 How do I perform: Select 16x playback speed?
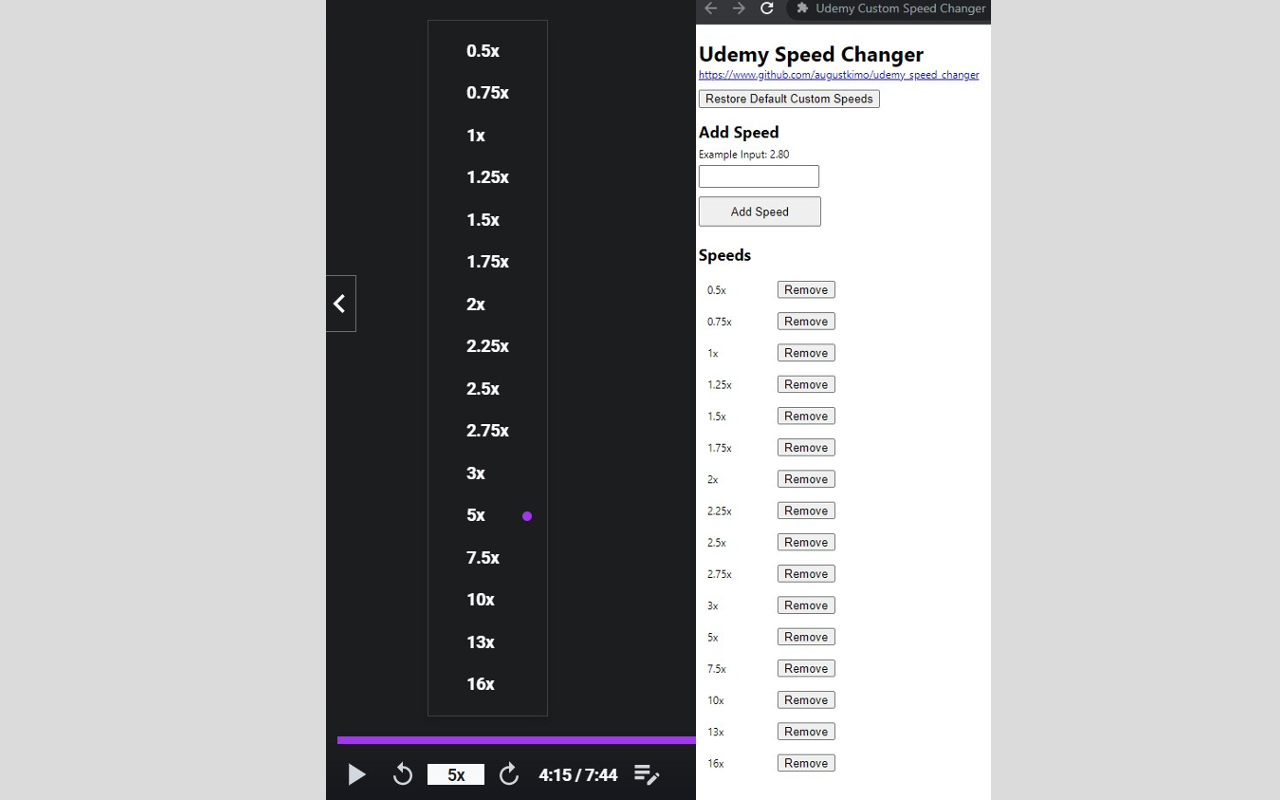coord(480,684)
